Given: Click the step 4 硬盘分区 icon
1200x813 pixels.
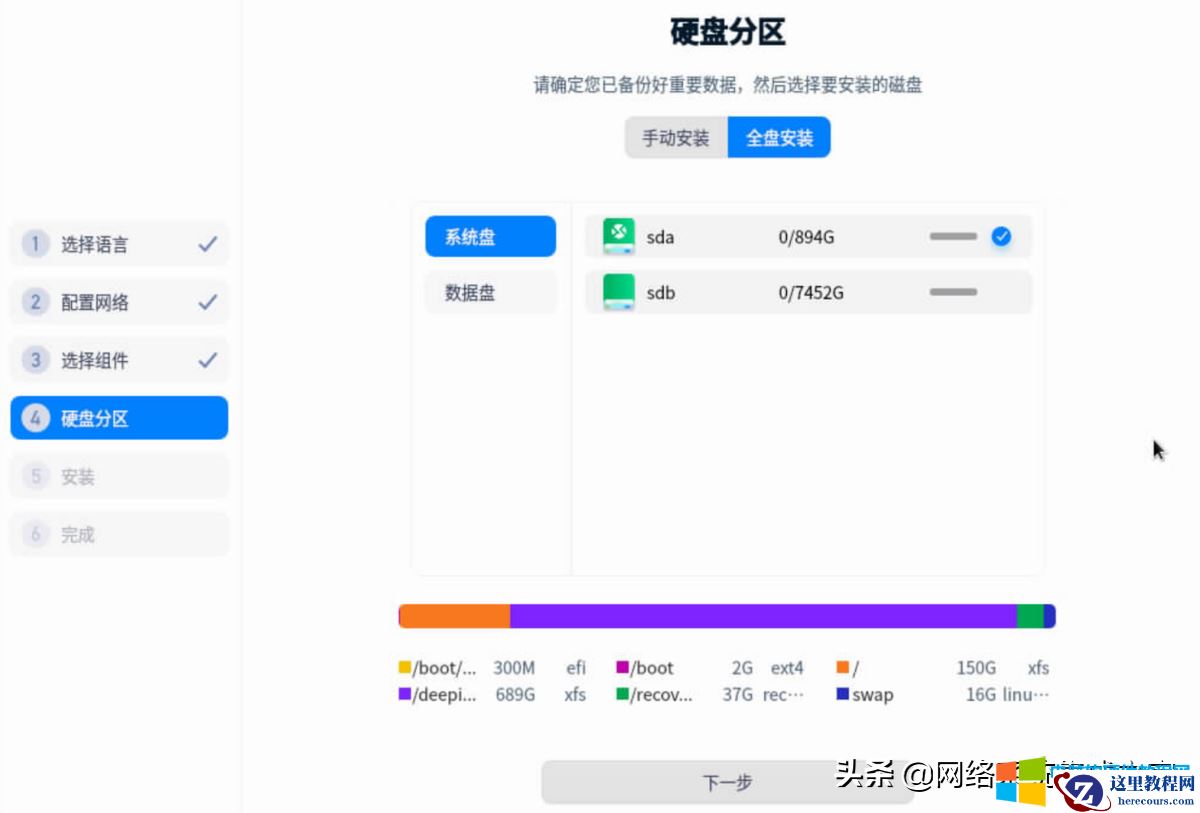Looking at the screenshot, I should [35, 417].
